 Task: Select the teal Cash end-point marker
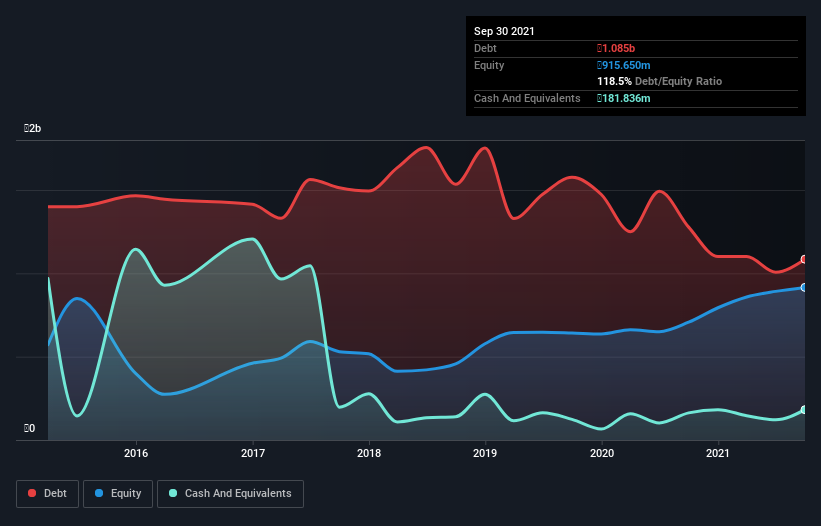coord(804,410)
